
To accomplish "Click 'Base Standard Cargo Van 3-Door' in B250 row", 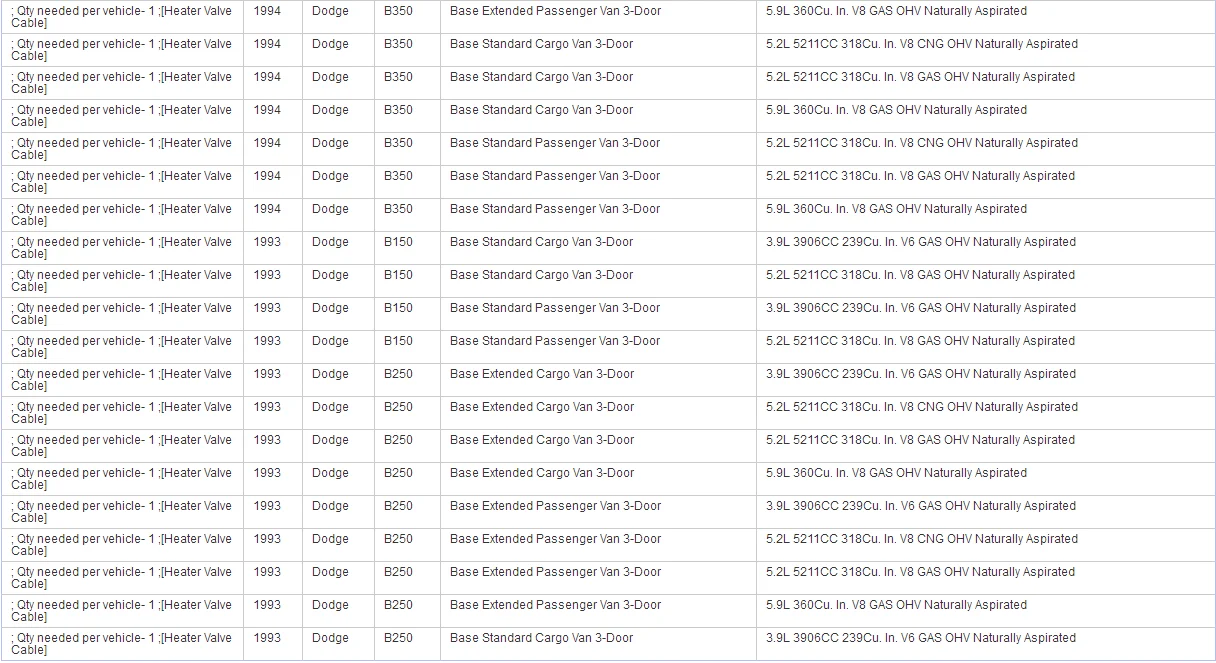I will tap(541, 638).
